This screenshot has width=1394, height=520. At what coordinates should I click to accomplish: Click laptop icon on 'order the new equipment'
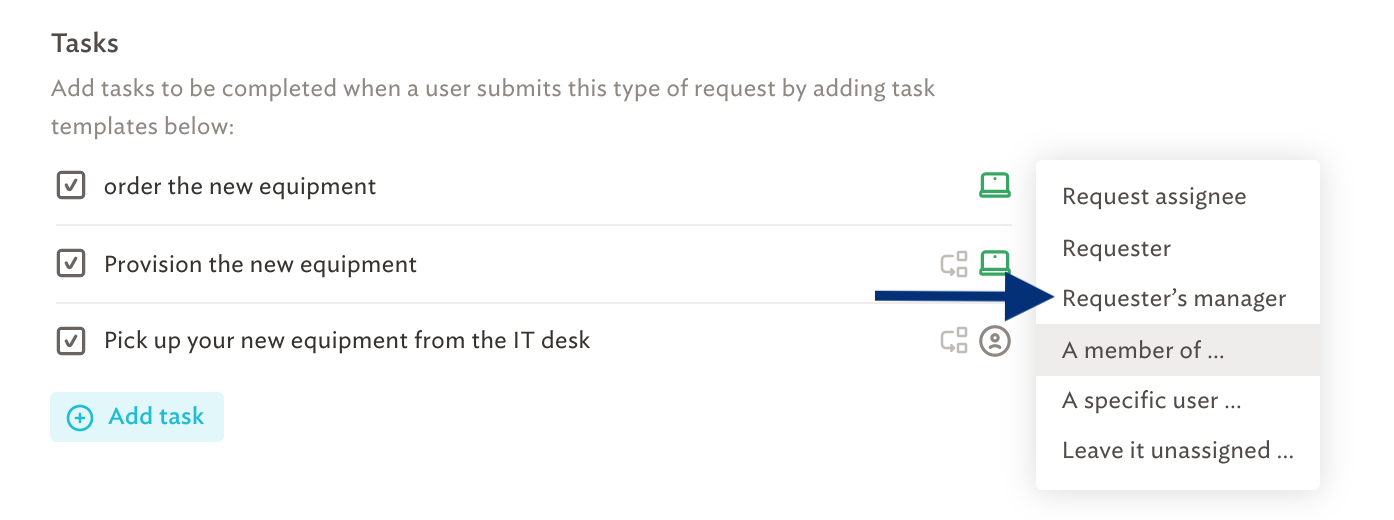point(994,186)
